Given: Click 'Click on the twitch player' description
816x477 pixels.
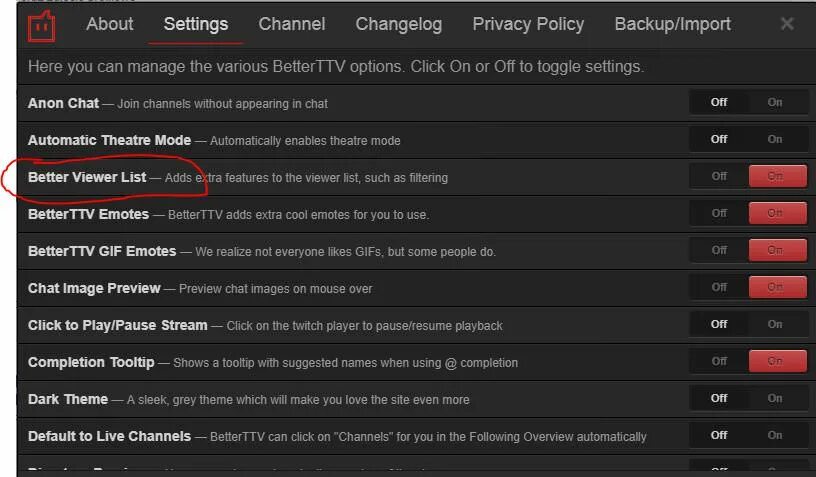Looking at the screenshot, I should (364, 326).
